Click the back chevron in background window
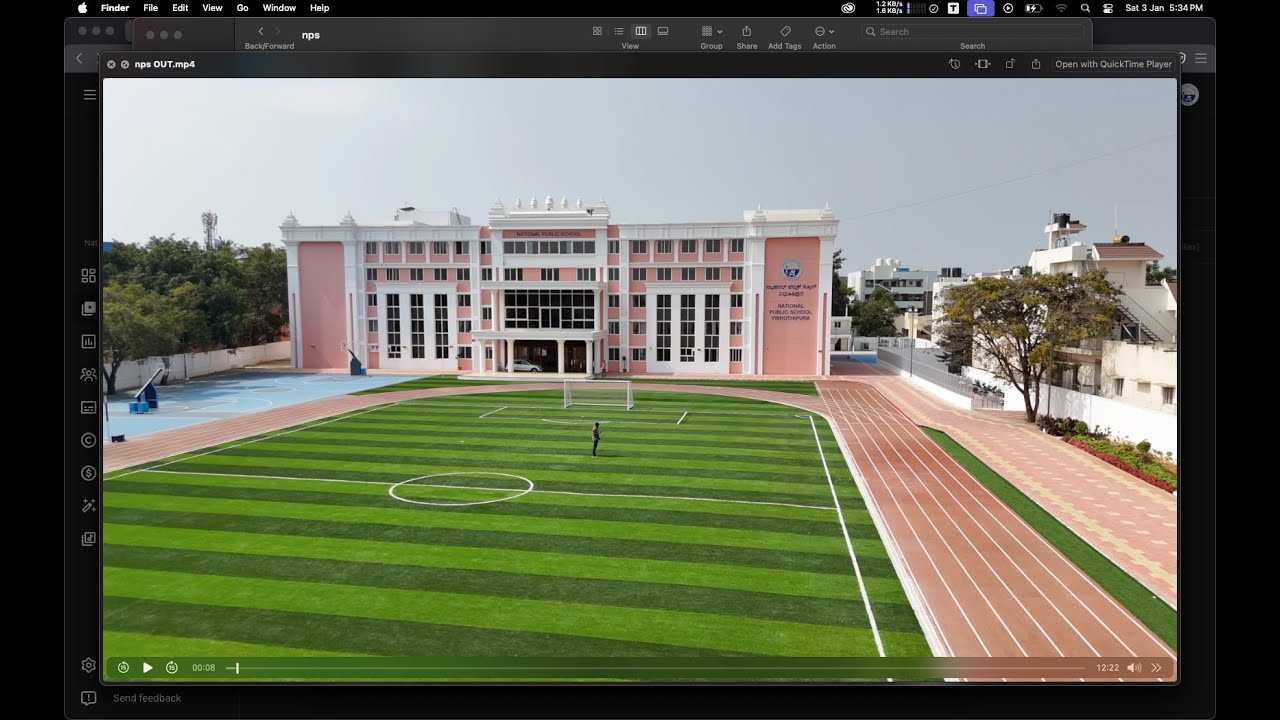The width and height of the screenshot is (1280, 720). tap(80, 58)
